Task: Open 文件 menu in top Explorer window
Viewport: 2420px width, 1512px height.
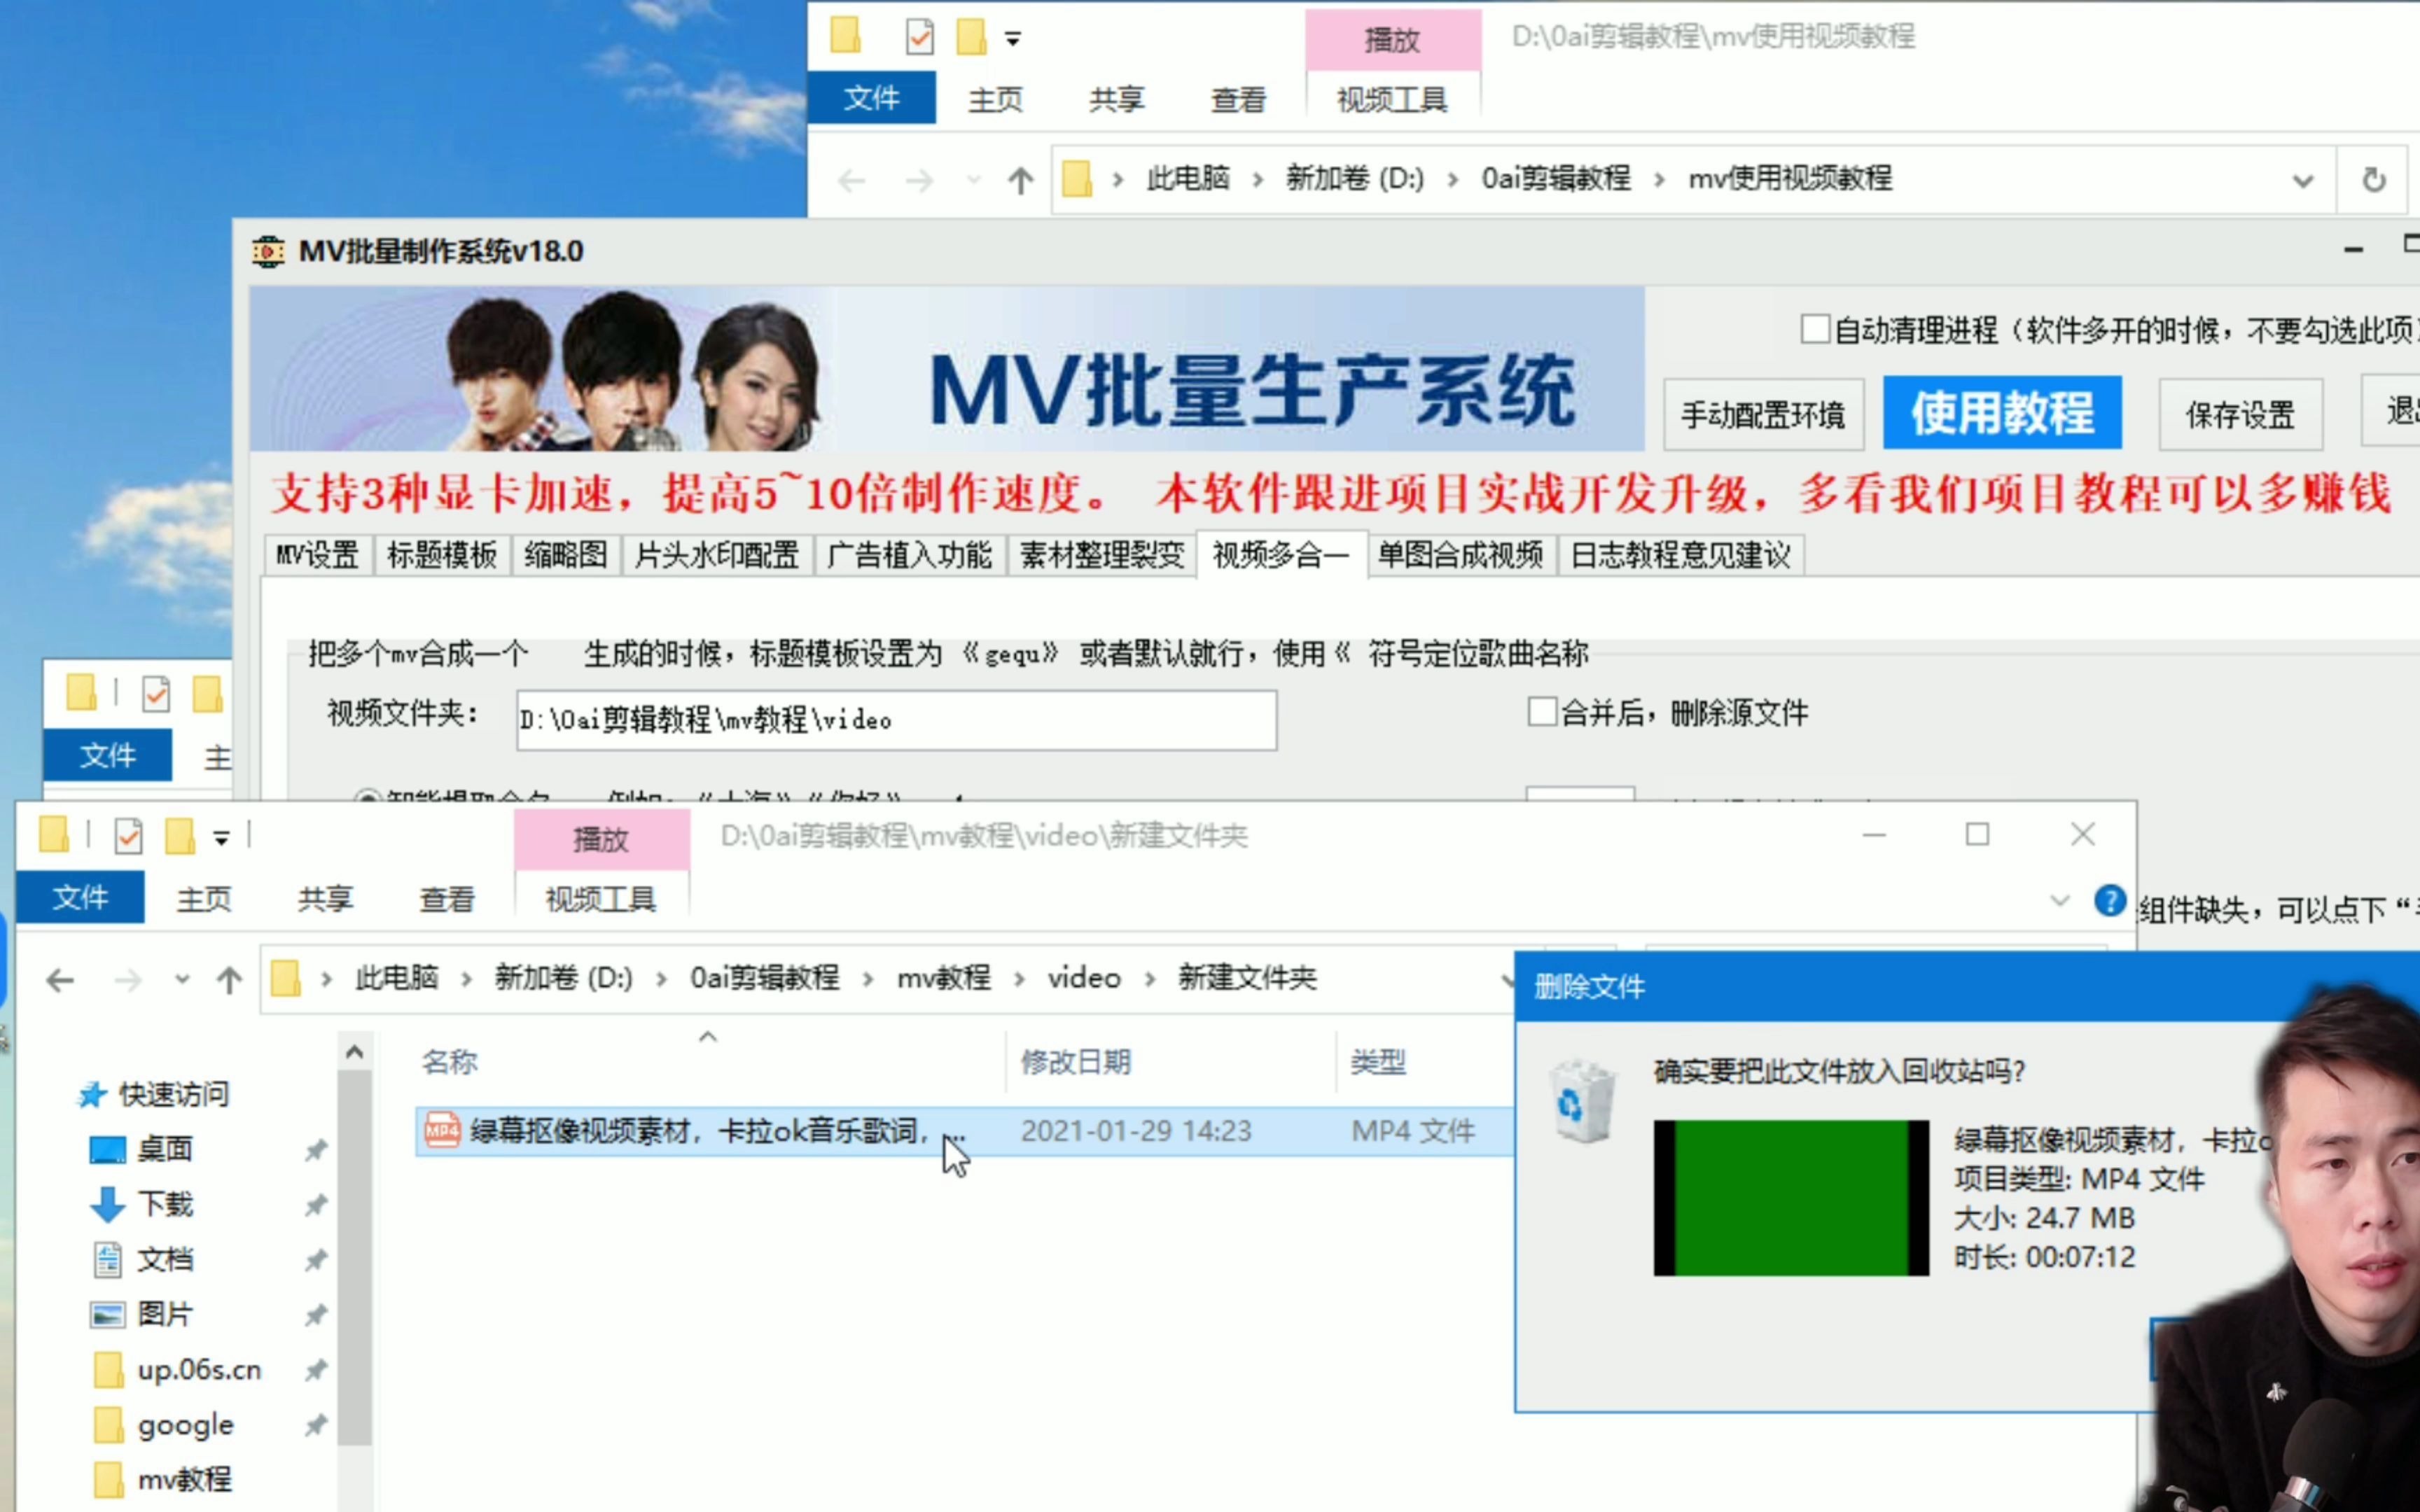Action: pos(871,98)
